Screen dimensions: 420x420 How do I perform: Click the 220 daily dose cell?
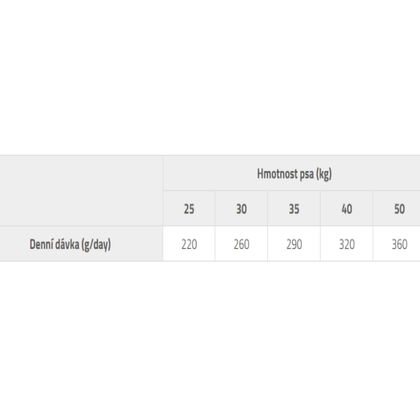click(189, 244)
